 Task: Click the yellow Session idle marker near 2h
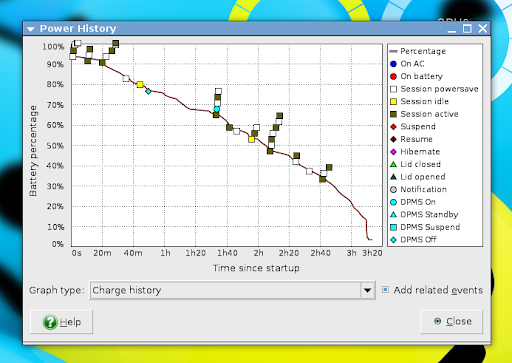252,139
